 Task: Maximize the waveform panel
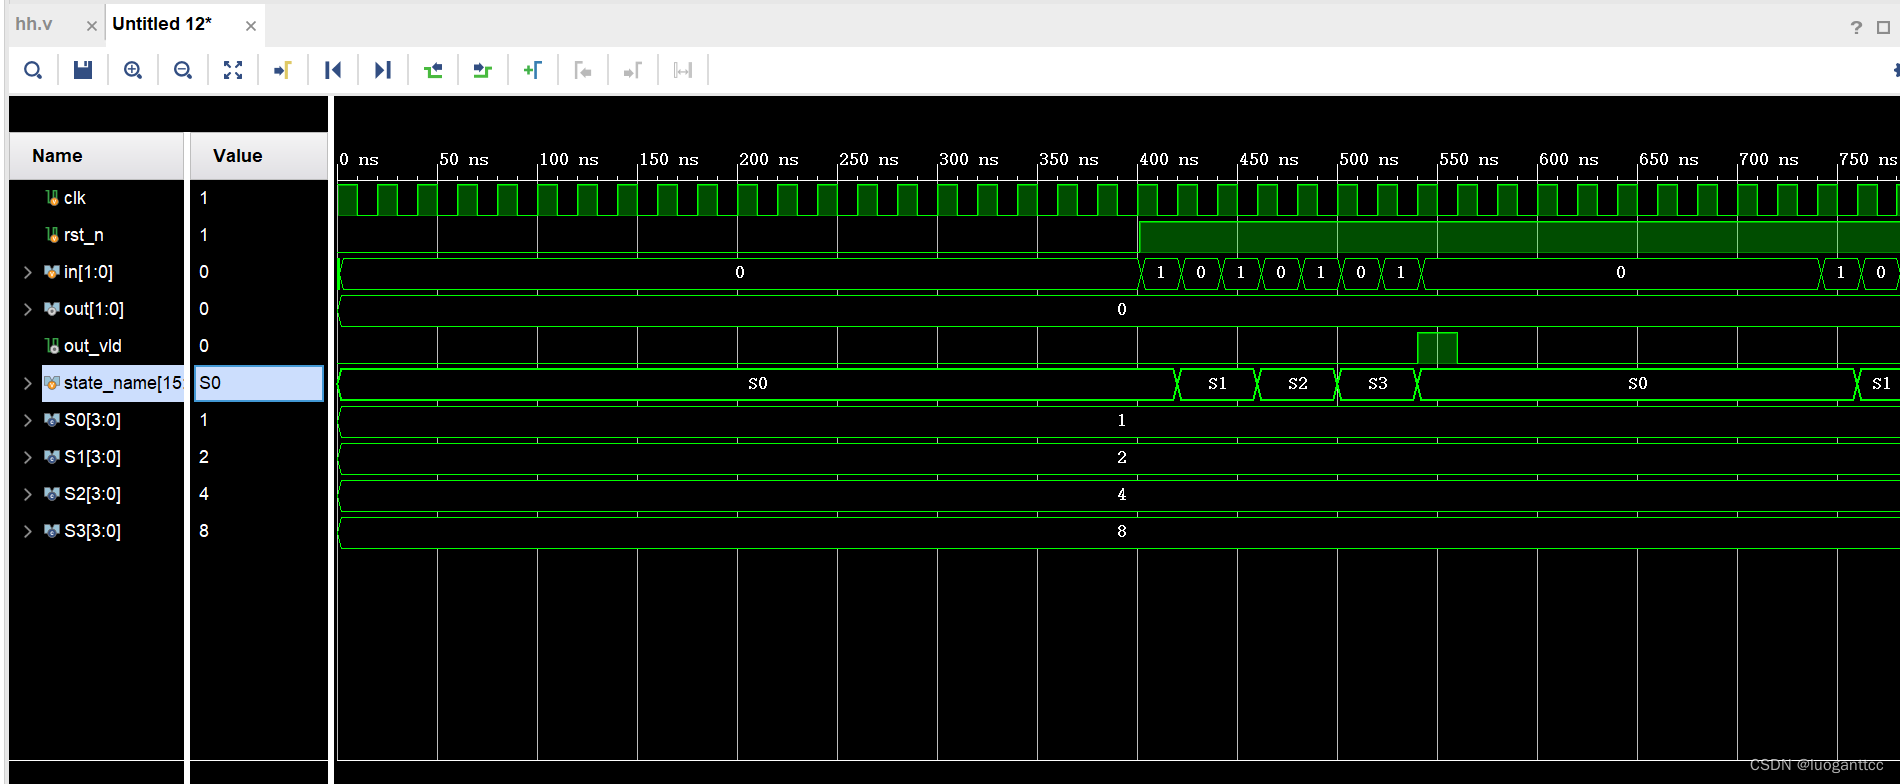pos(1883,27)
